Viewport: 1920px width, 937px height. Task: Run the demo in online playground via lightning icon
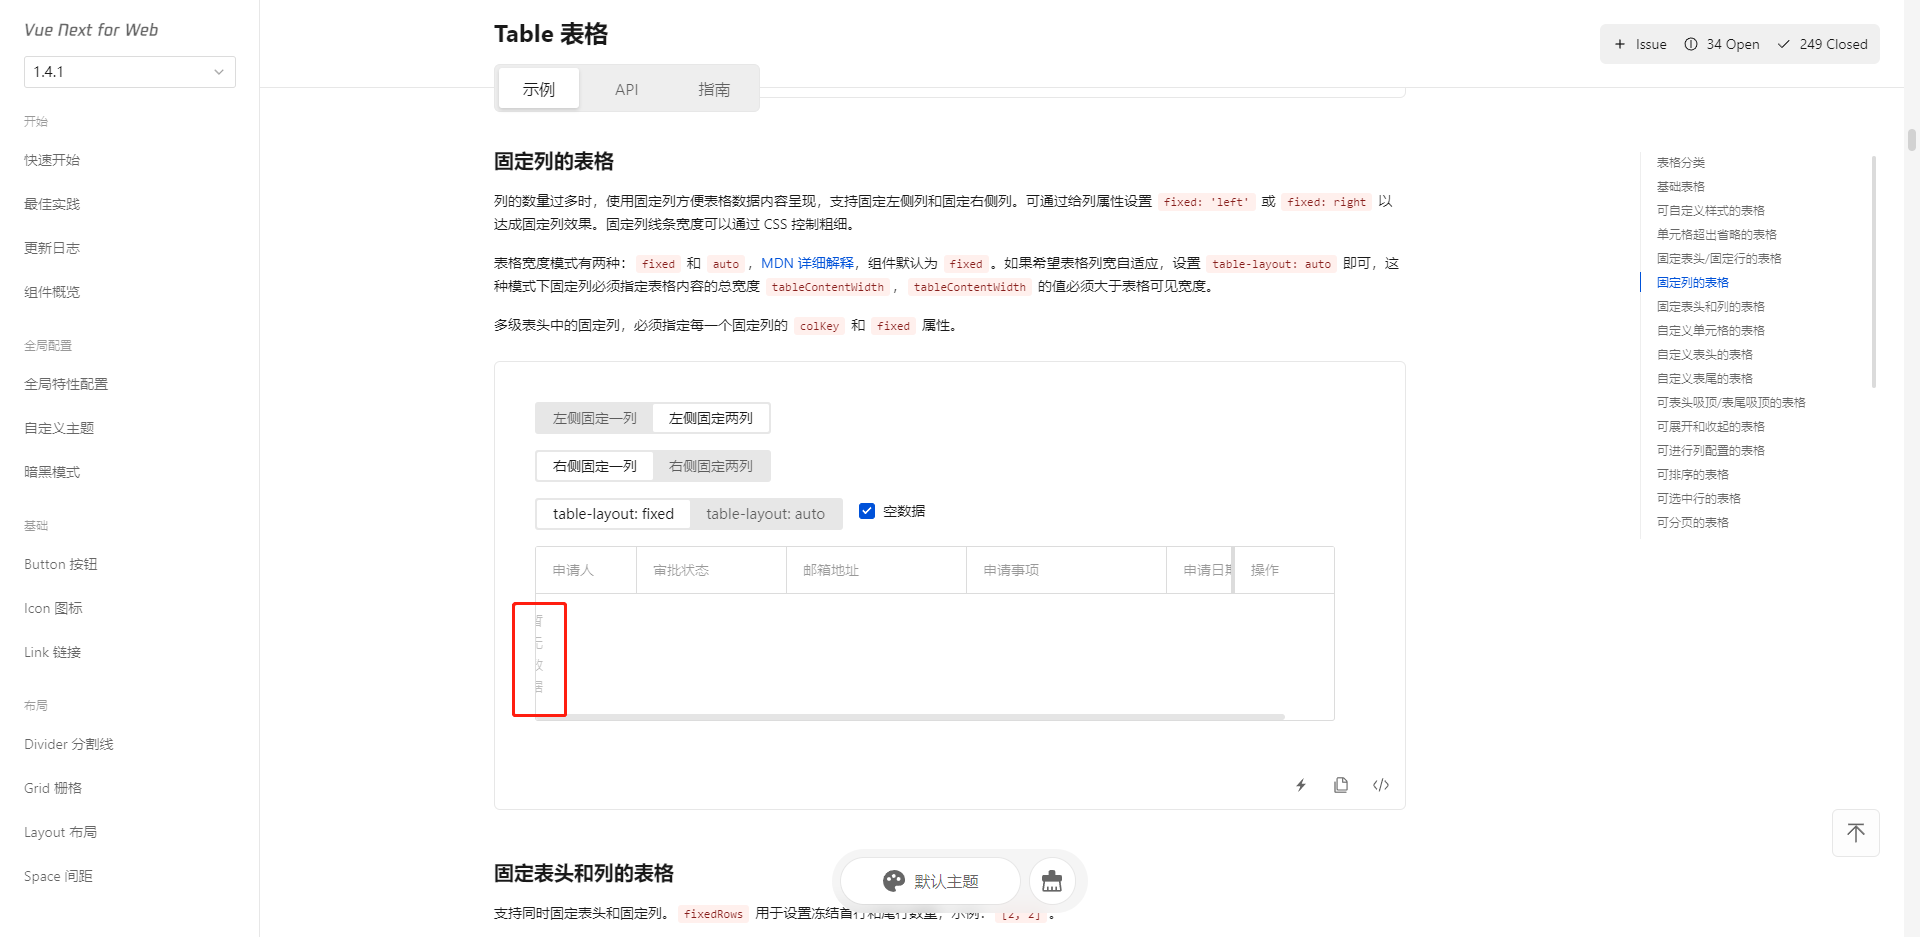(x=1301, y=785)
